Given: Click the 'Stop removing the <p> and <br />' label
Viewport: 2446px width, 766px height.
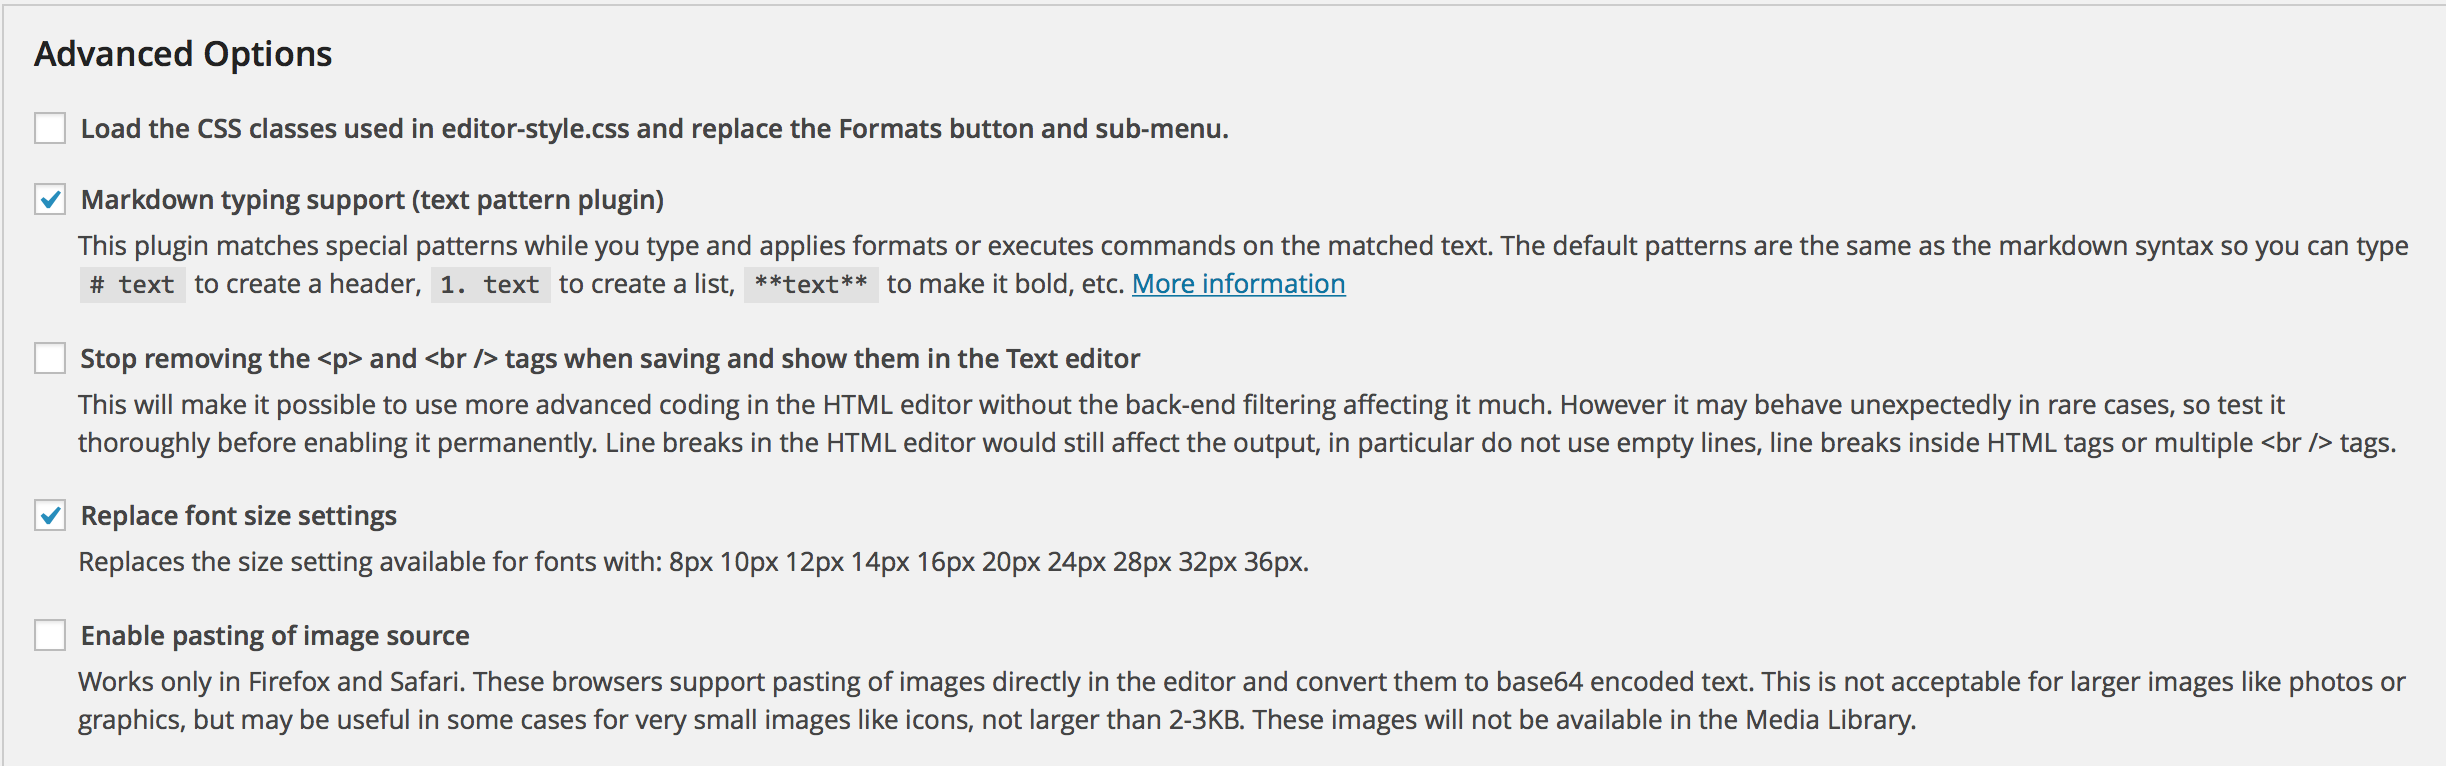Looking at the screenshot, I should 610,359.
